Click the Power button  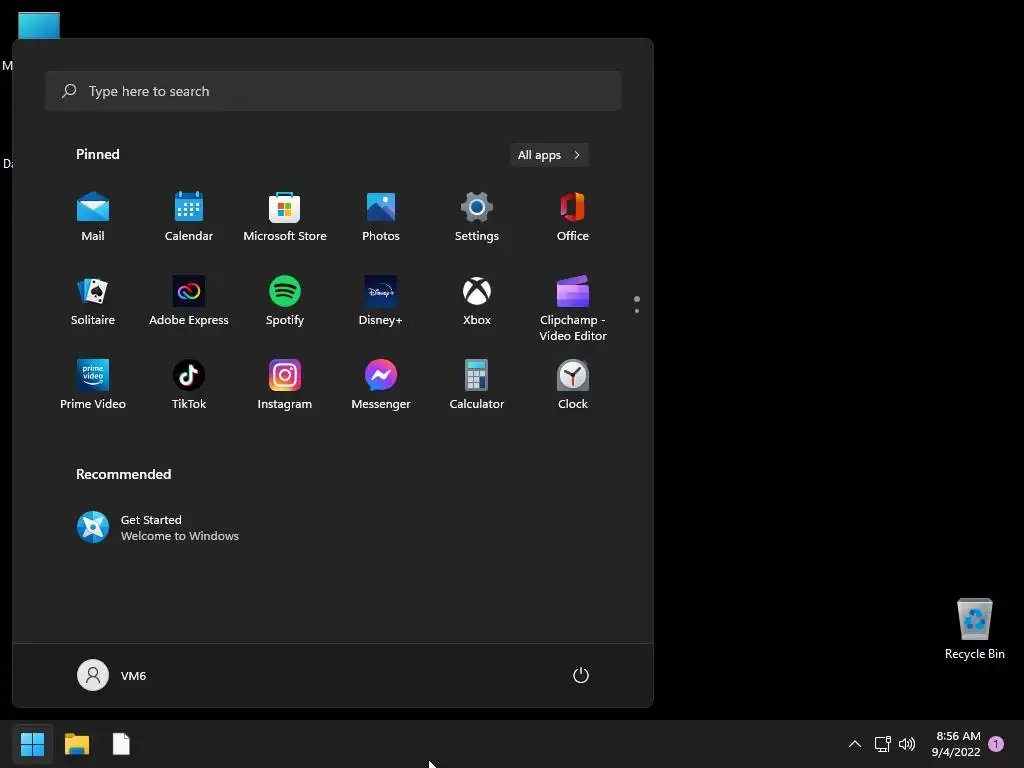pyautogui.click(x=581, y=675)
